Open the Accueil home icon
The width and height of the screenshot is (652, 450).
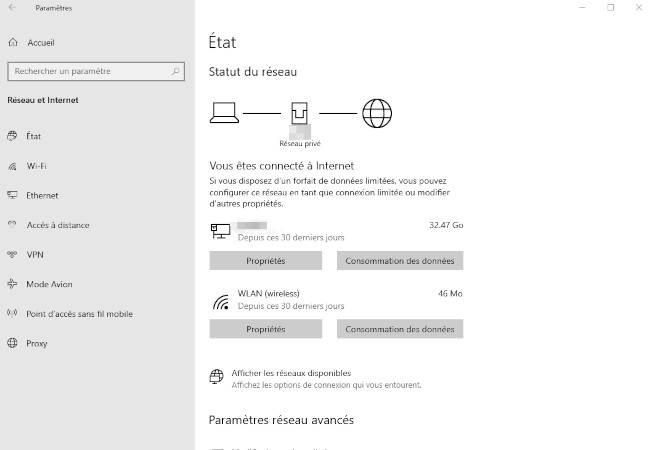coord(13,42)
